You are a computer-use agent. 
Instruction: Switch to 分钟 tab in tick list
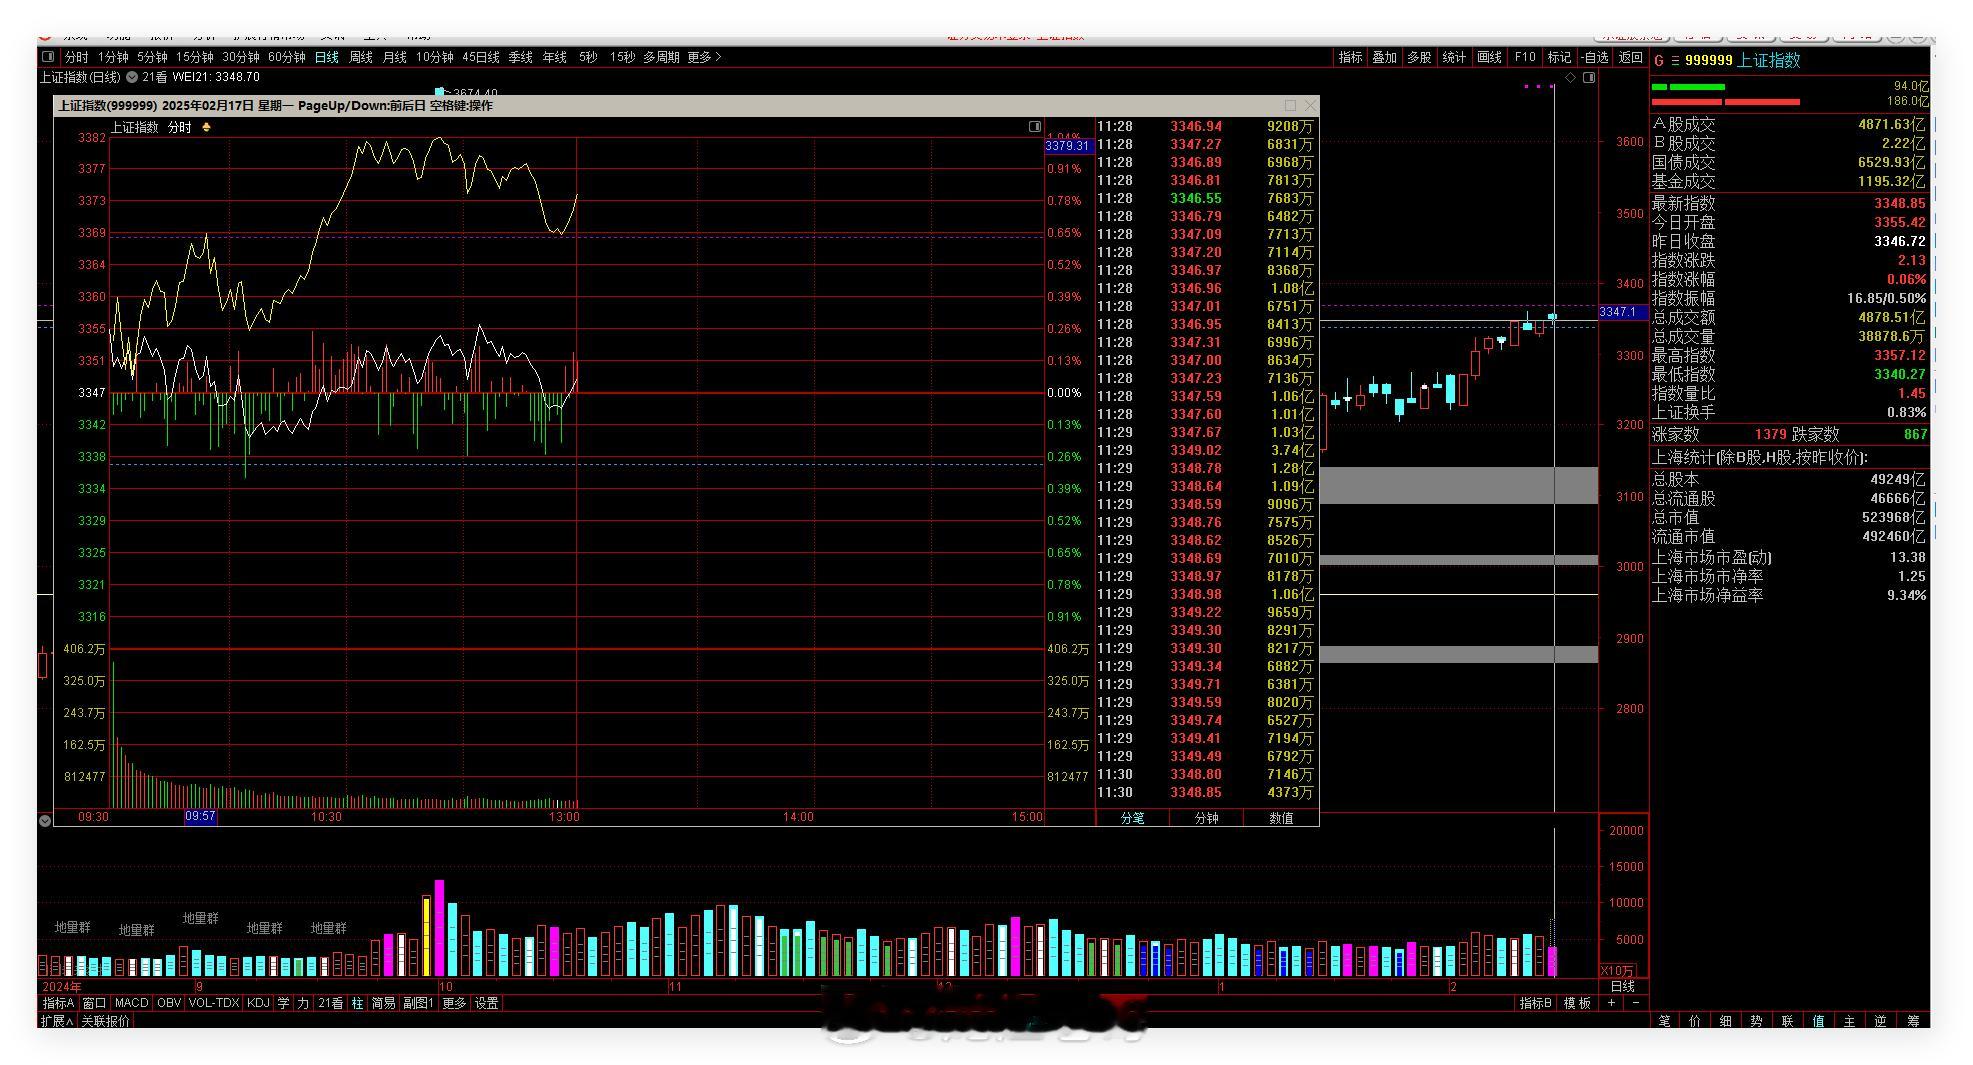[1207, 818]
